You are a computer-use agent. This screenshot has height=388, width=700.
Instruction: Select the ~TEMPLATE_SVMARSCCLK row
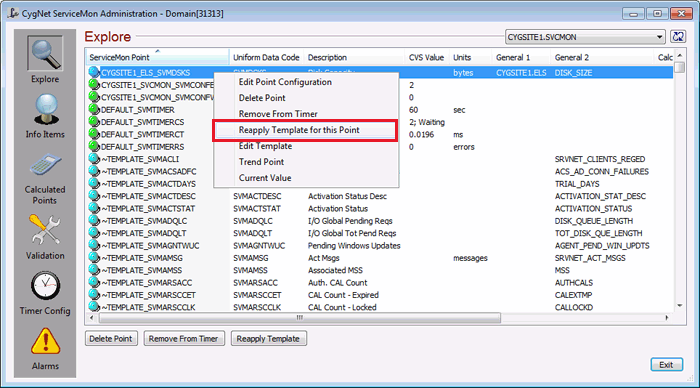379,307
